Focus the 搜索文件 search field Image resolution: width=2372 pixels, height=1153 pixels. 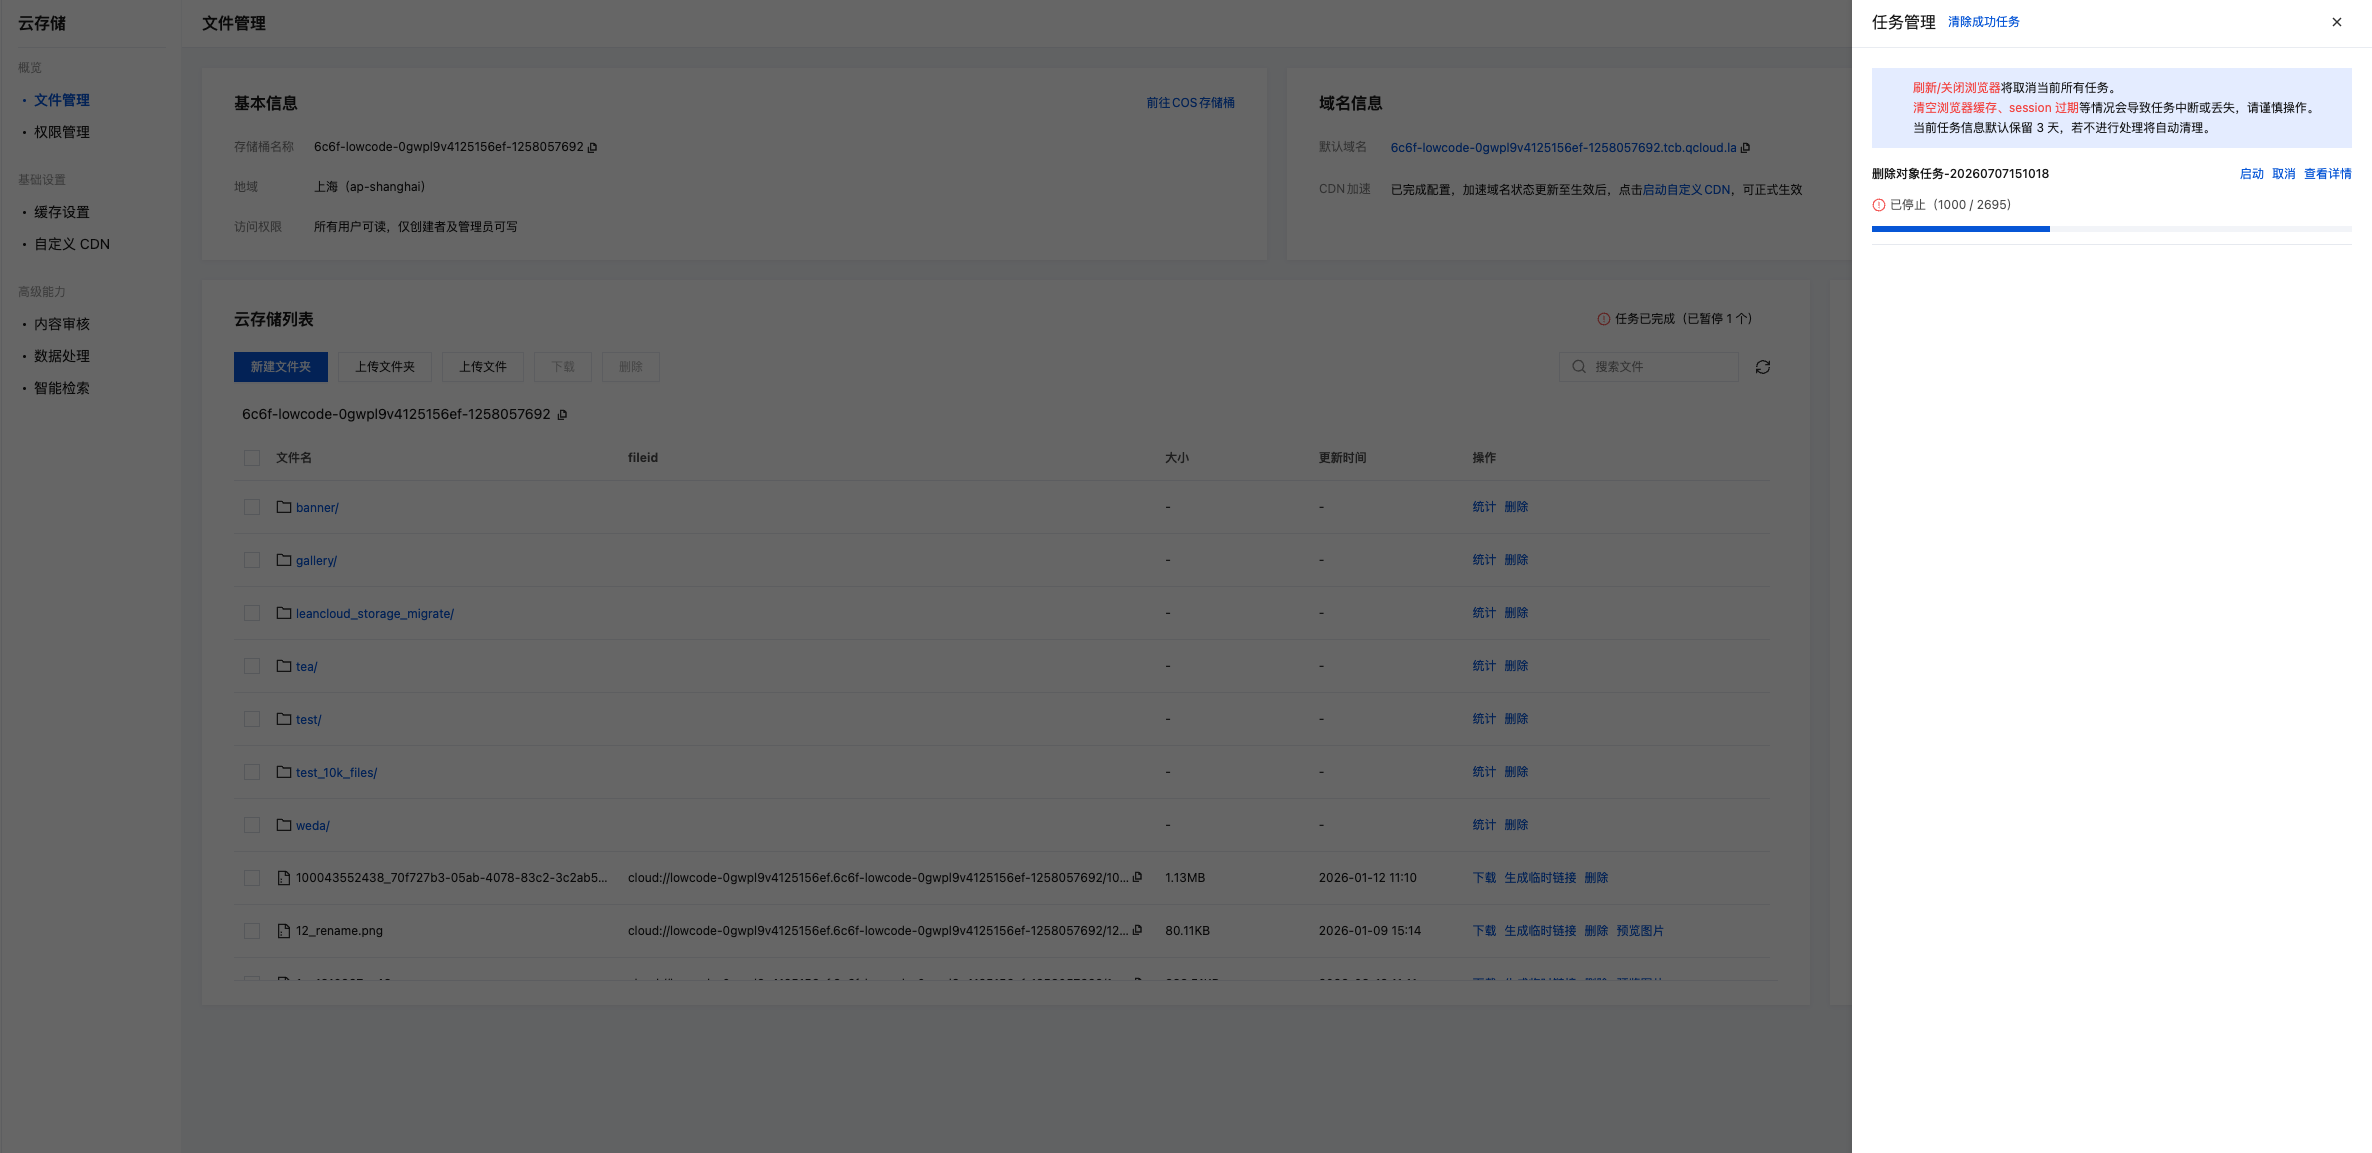[1649, 367]
